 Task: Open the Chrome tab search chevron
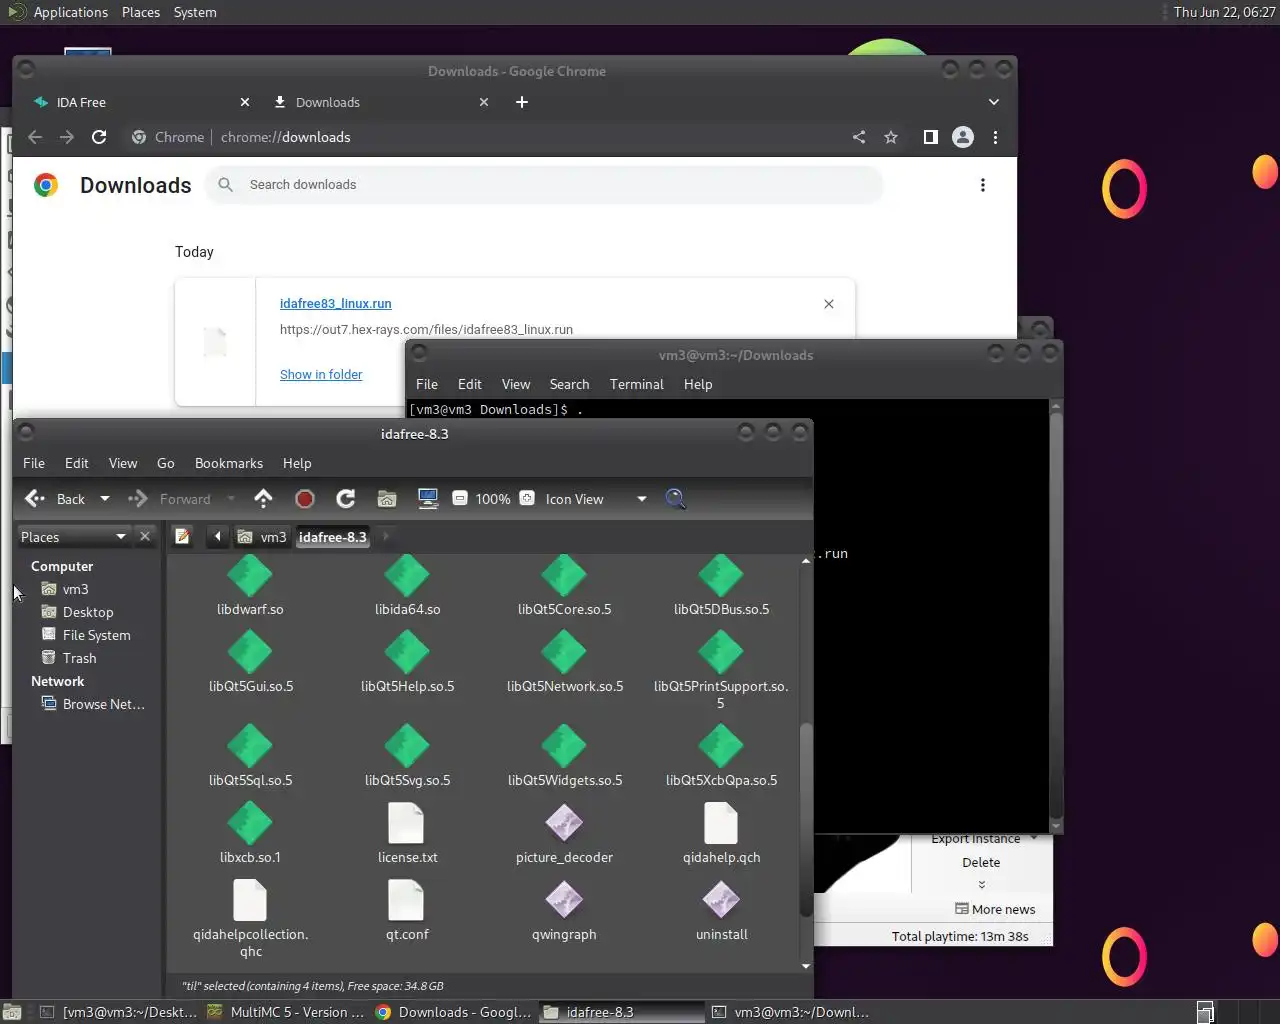(x=993, y=102)
